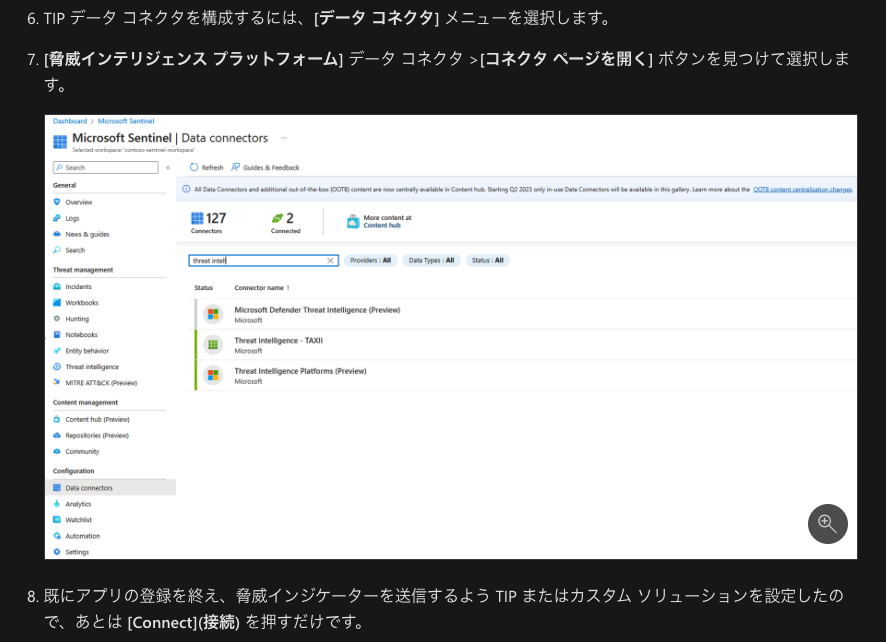Viewport: 886px width, 642px height.
Task: Click the Dashboard breadcrumb link
Action: point(70,121)
